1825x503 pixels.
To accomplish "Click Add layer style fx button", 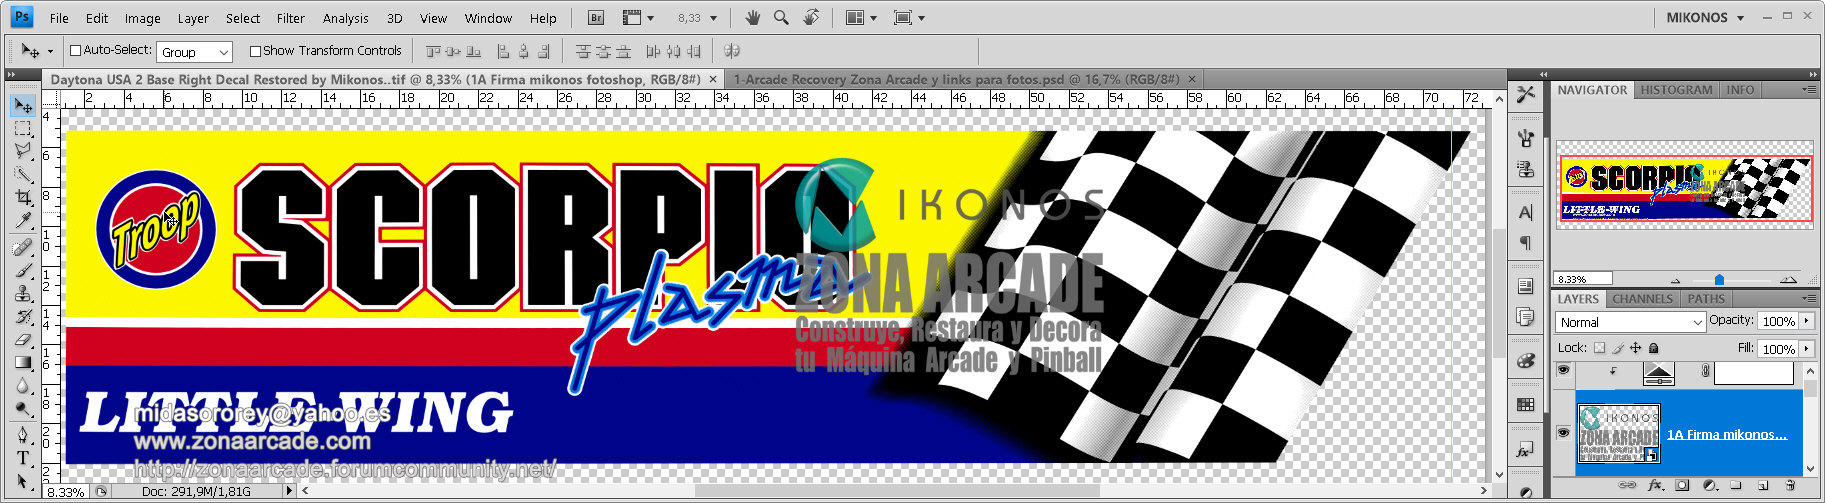I will [1656, 485].
